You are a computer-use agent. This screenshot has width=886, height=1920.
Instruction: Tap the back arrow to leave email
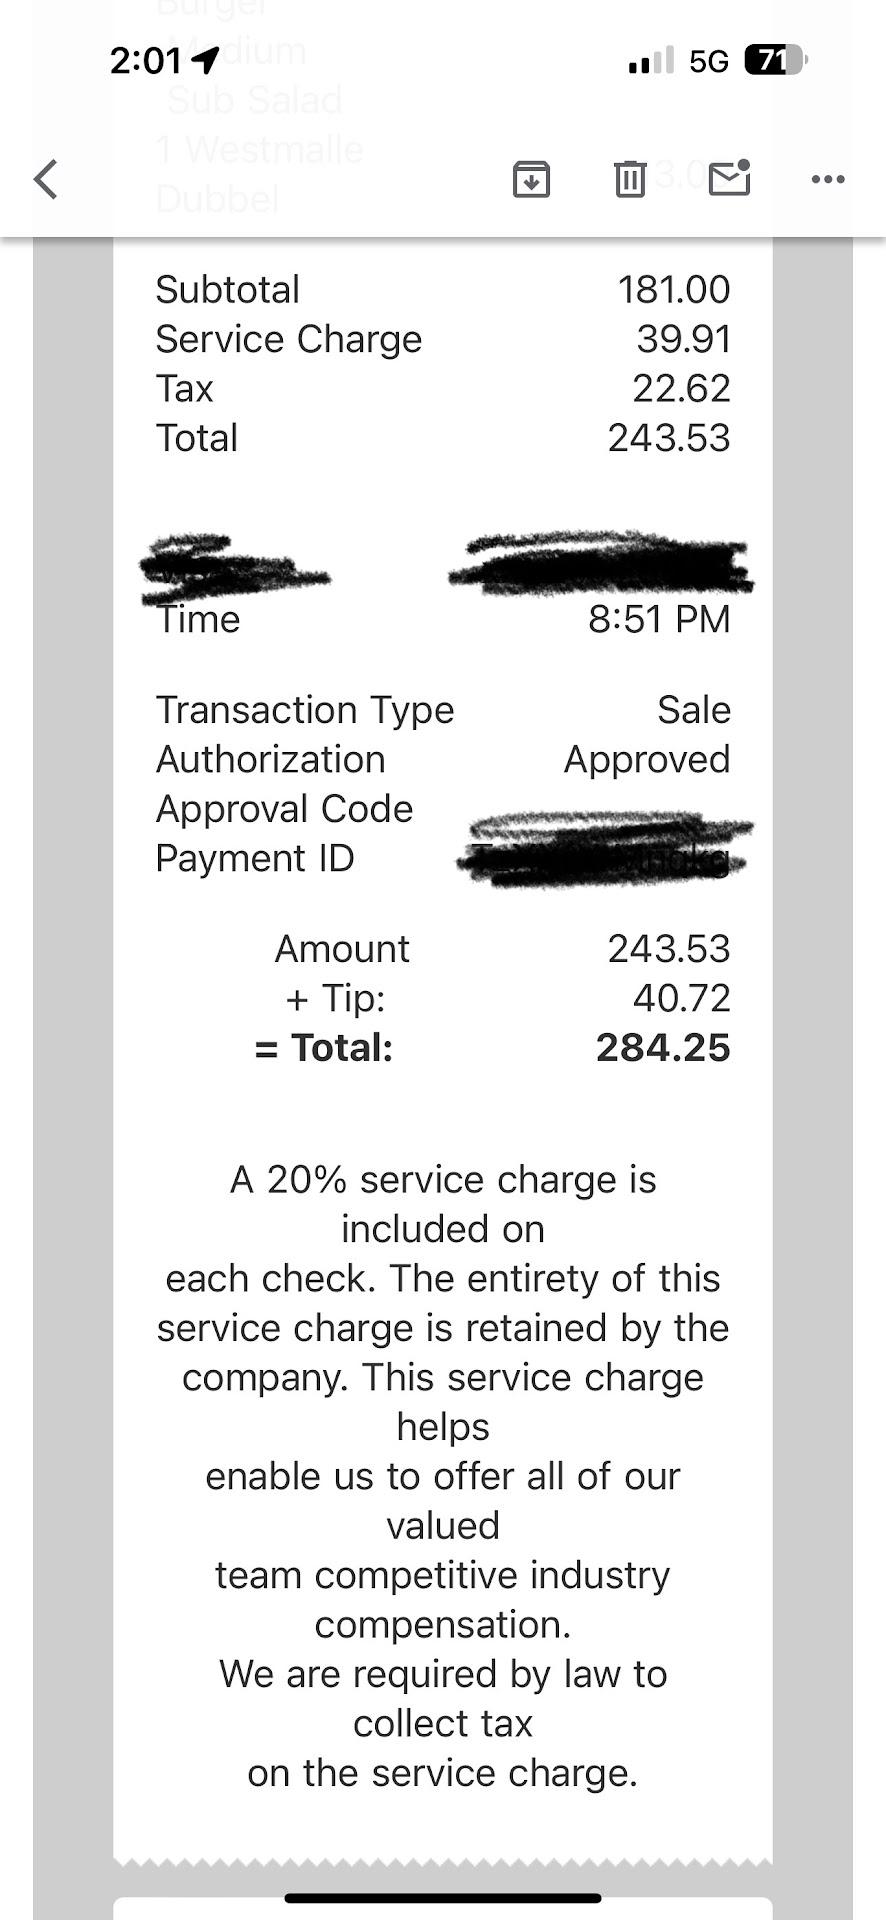[46, 179]
